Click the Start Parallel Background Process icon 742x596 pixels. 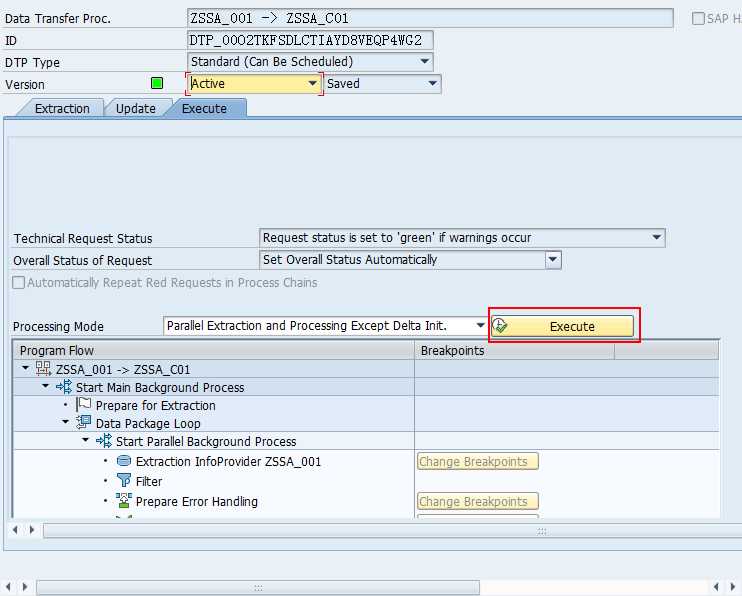pyautogui.click(x=104, y=441)
